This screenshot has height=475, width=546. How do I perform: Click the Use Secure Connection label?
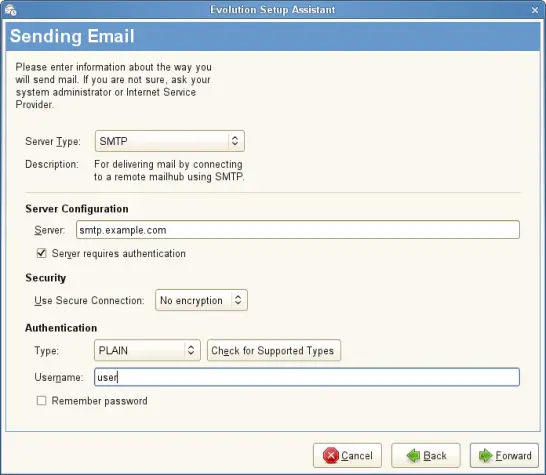coord(89,300)
